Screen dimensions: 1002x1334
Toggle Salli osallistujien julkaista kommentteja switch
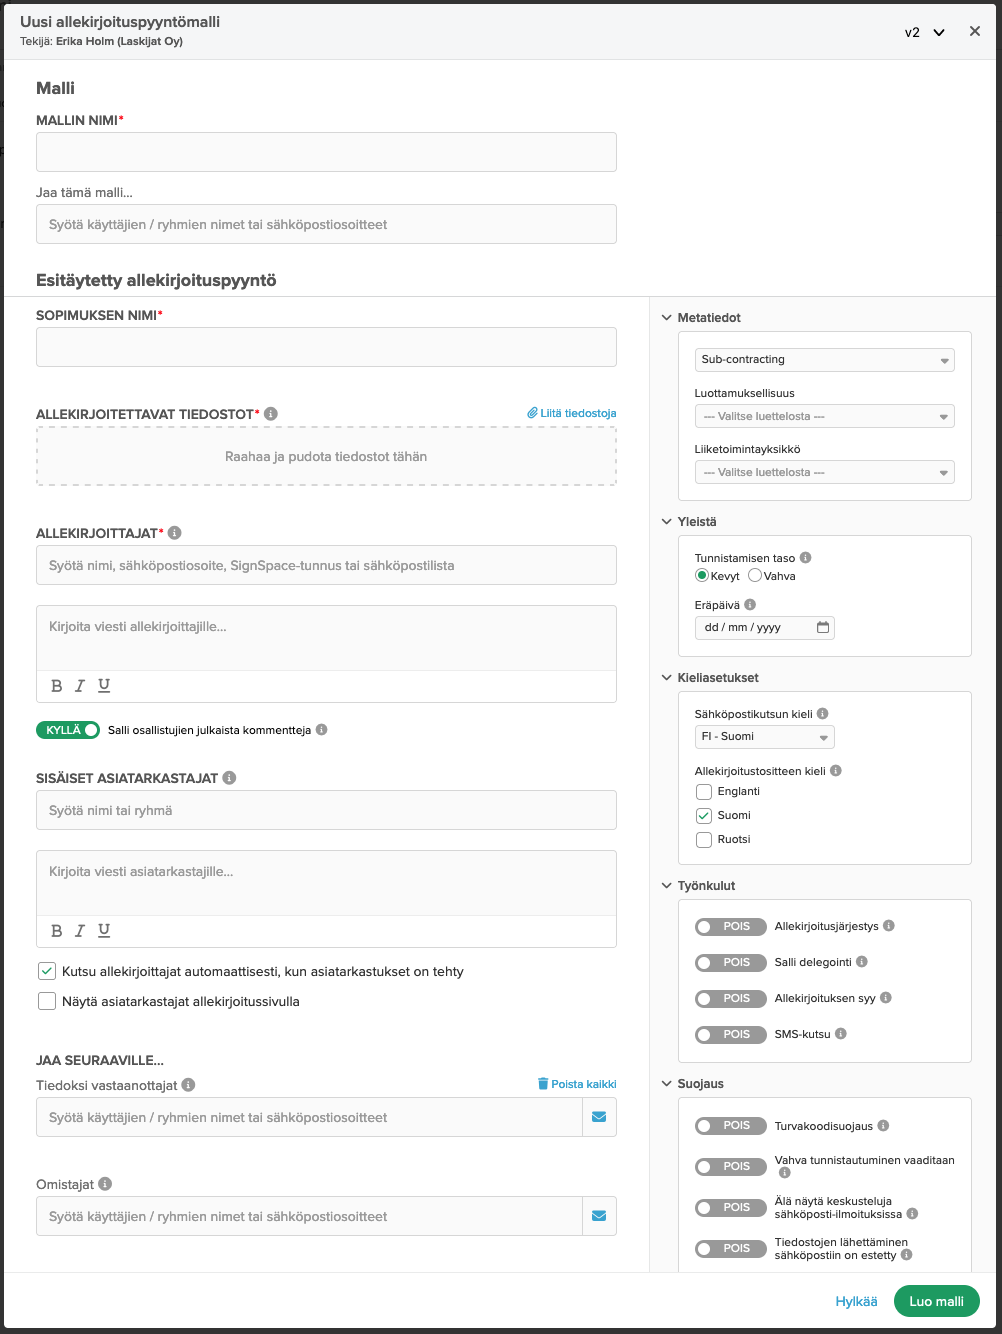point(68,730)
